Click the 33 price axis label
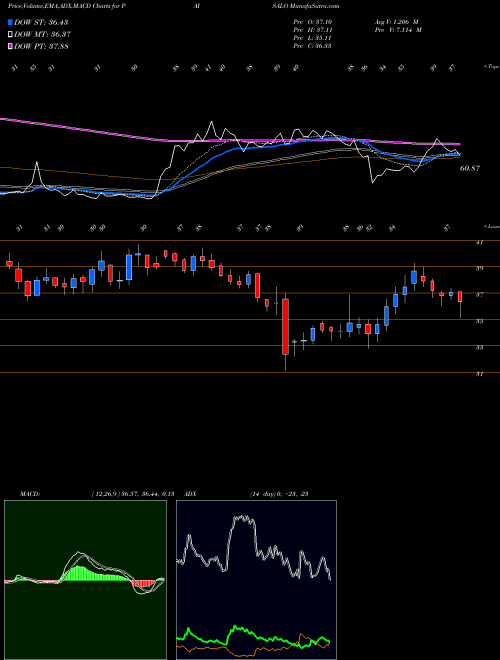Image resolution: width=500 pixels, height=660 pixels. click(479, 347)
